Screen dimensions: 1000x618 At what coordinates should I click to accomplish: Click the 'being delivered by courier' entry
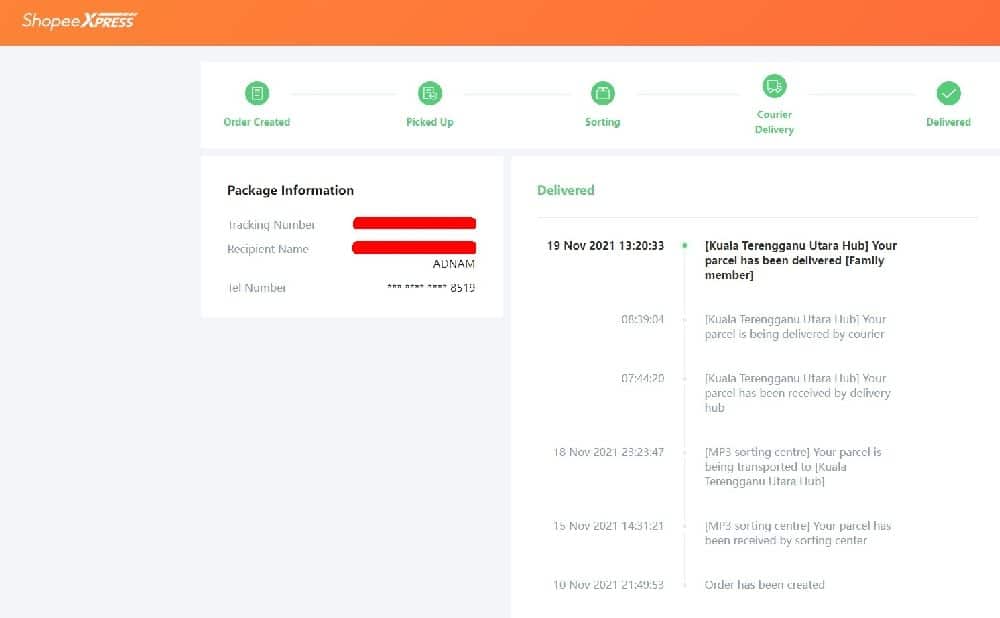tap(795, 327)
